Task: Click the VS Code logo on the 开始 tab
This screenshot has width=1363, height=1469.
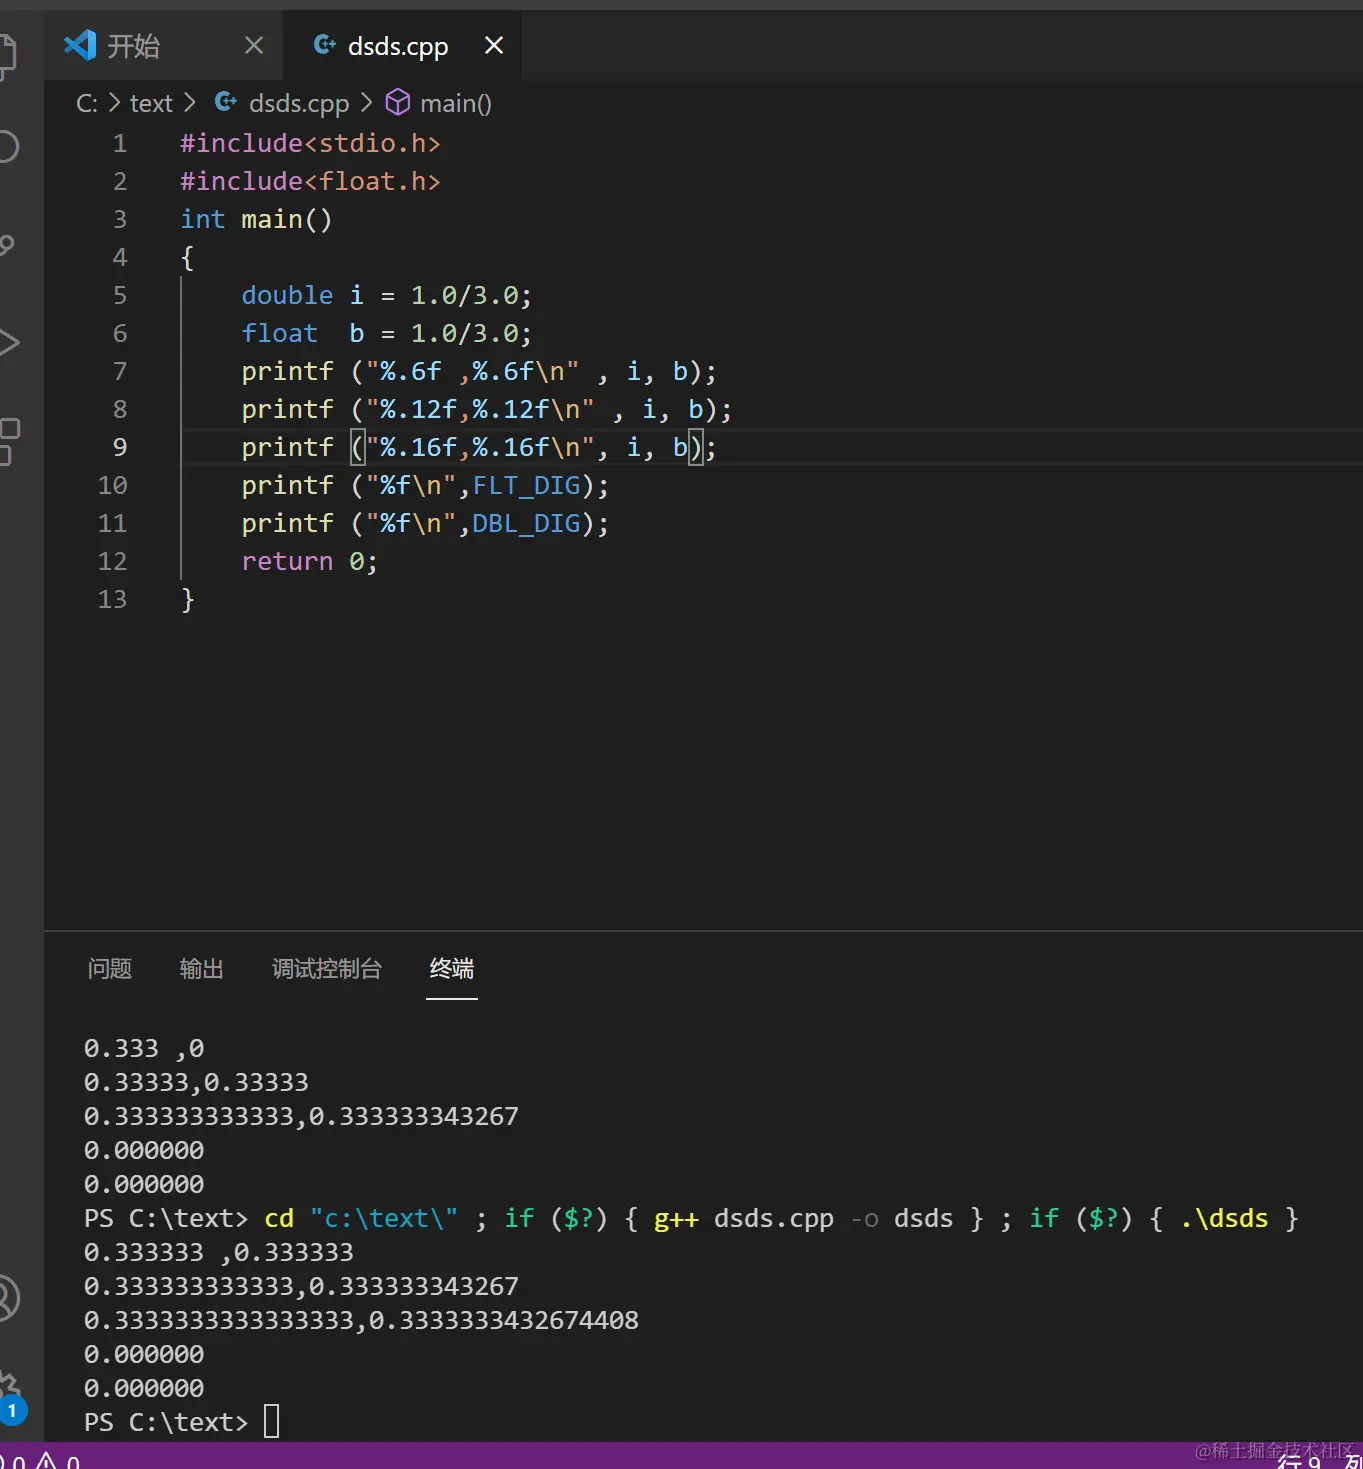Action: pos(79,45)
